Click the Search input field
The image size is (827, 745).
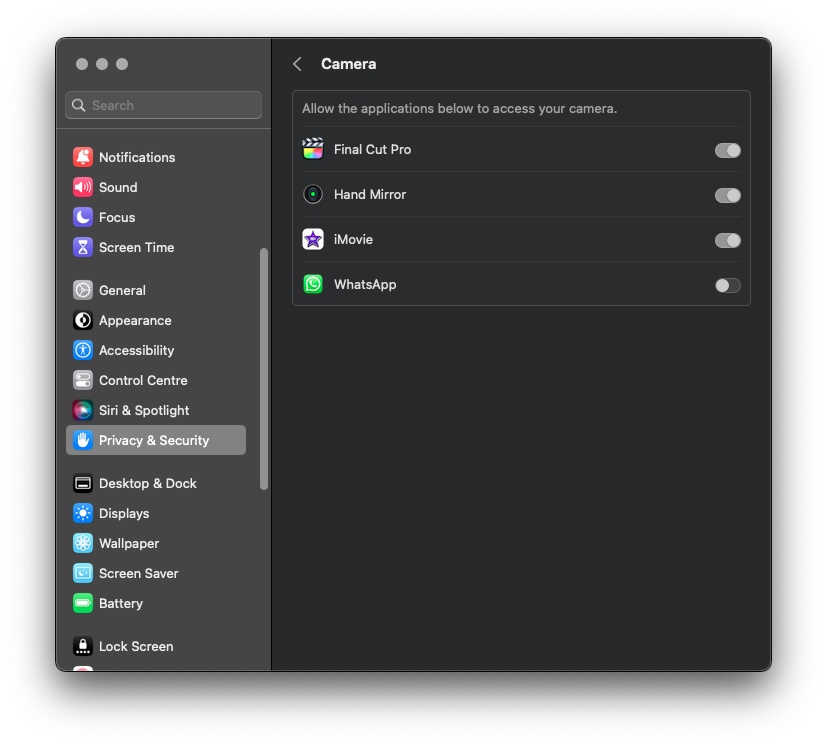[x=164, y=105]
